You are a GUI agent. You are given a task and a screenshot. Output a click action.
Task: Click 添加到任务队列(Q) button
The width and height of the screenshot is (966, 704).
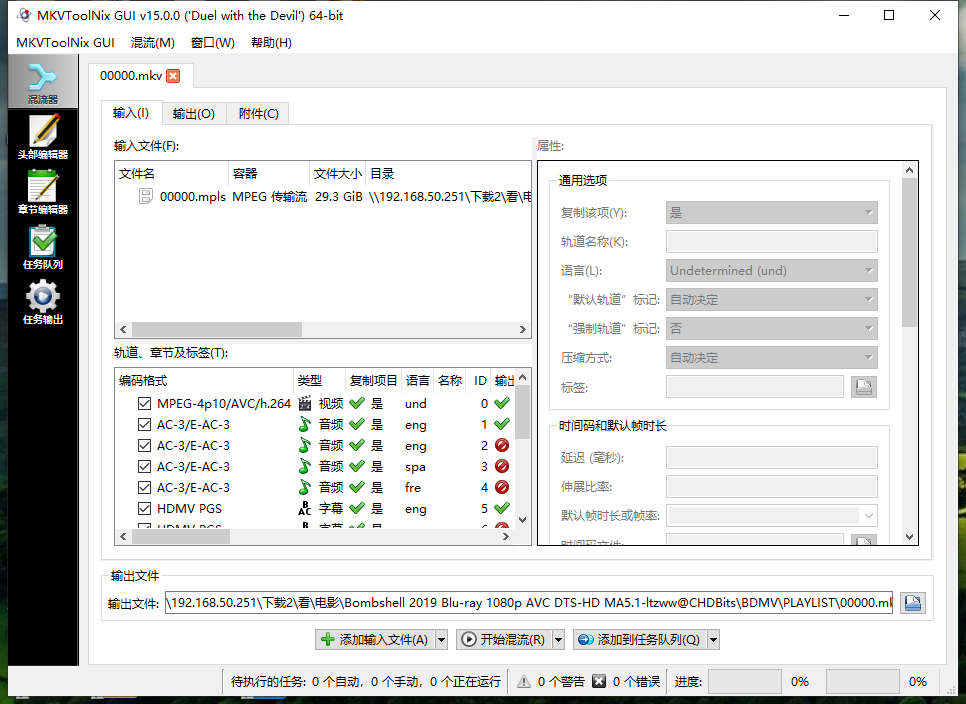[646, 639]
